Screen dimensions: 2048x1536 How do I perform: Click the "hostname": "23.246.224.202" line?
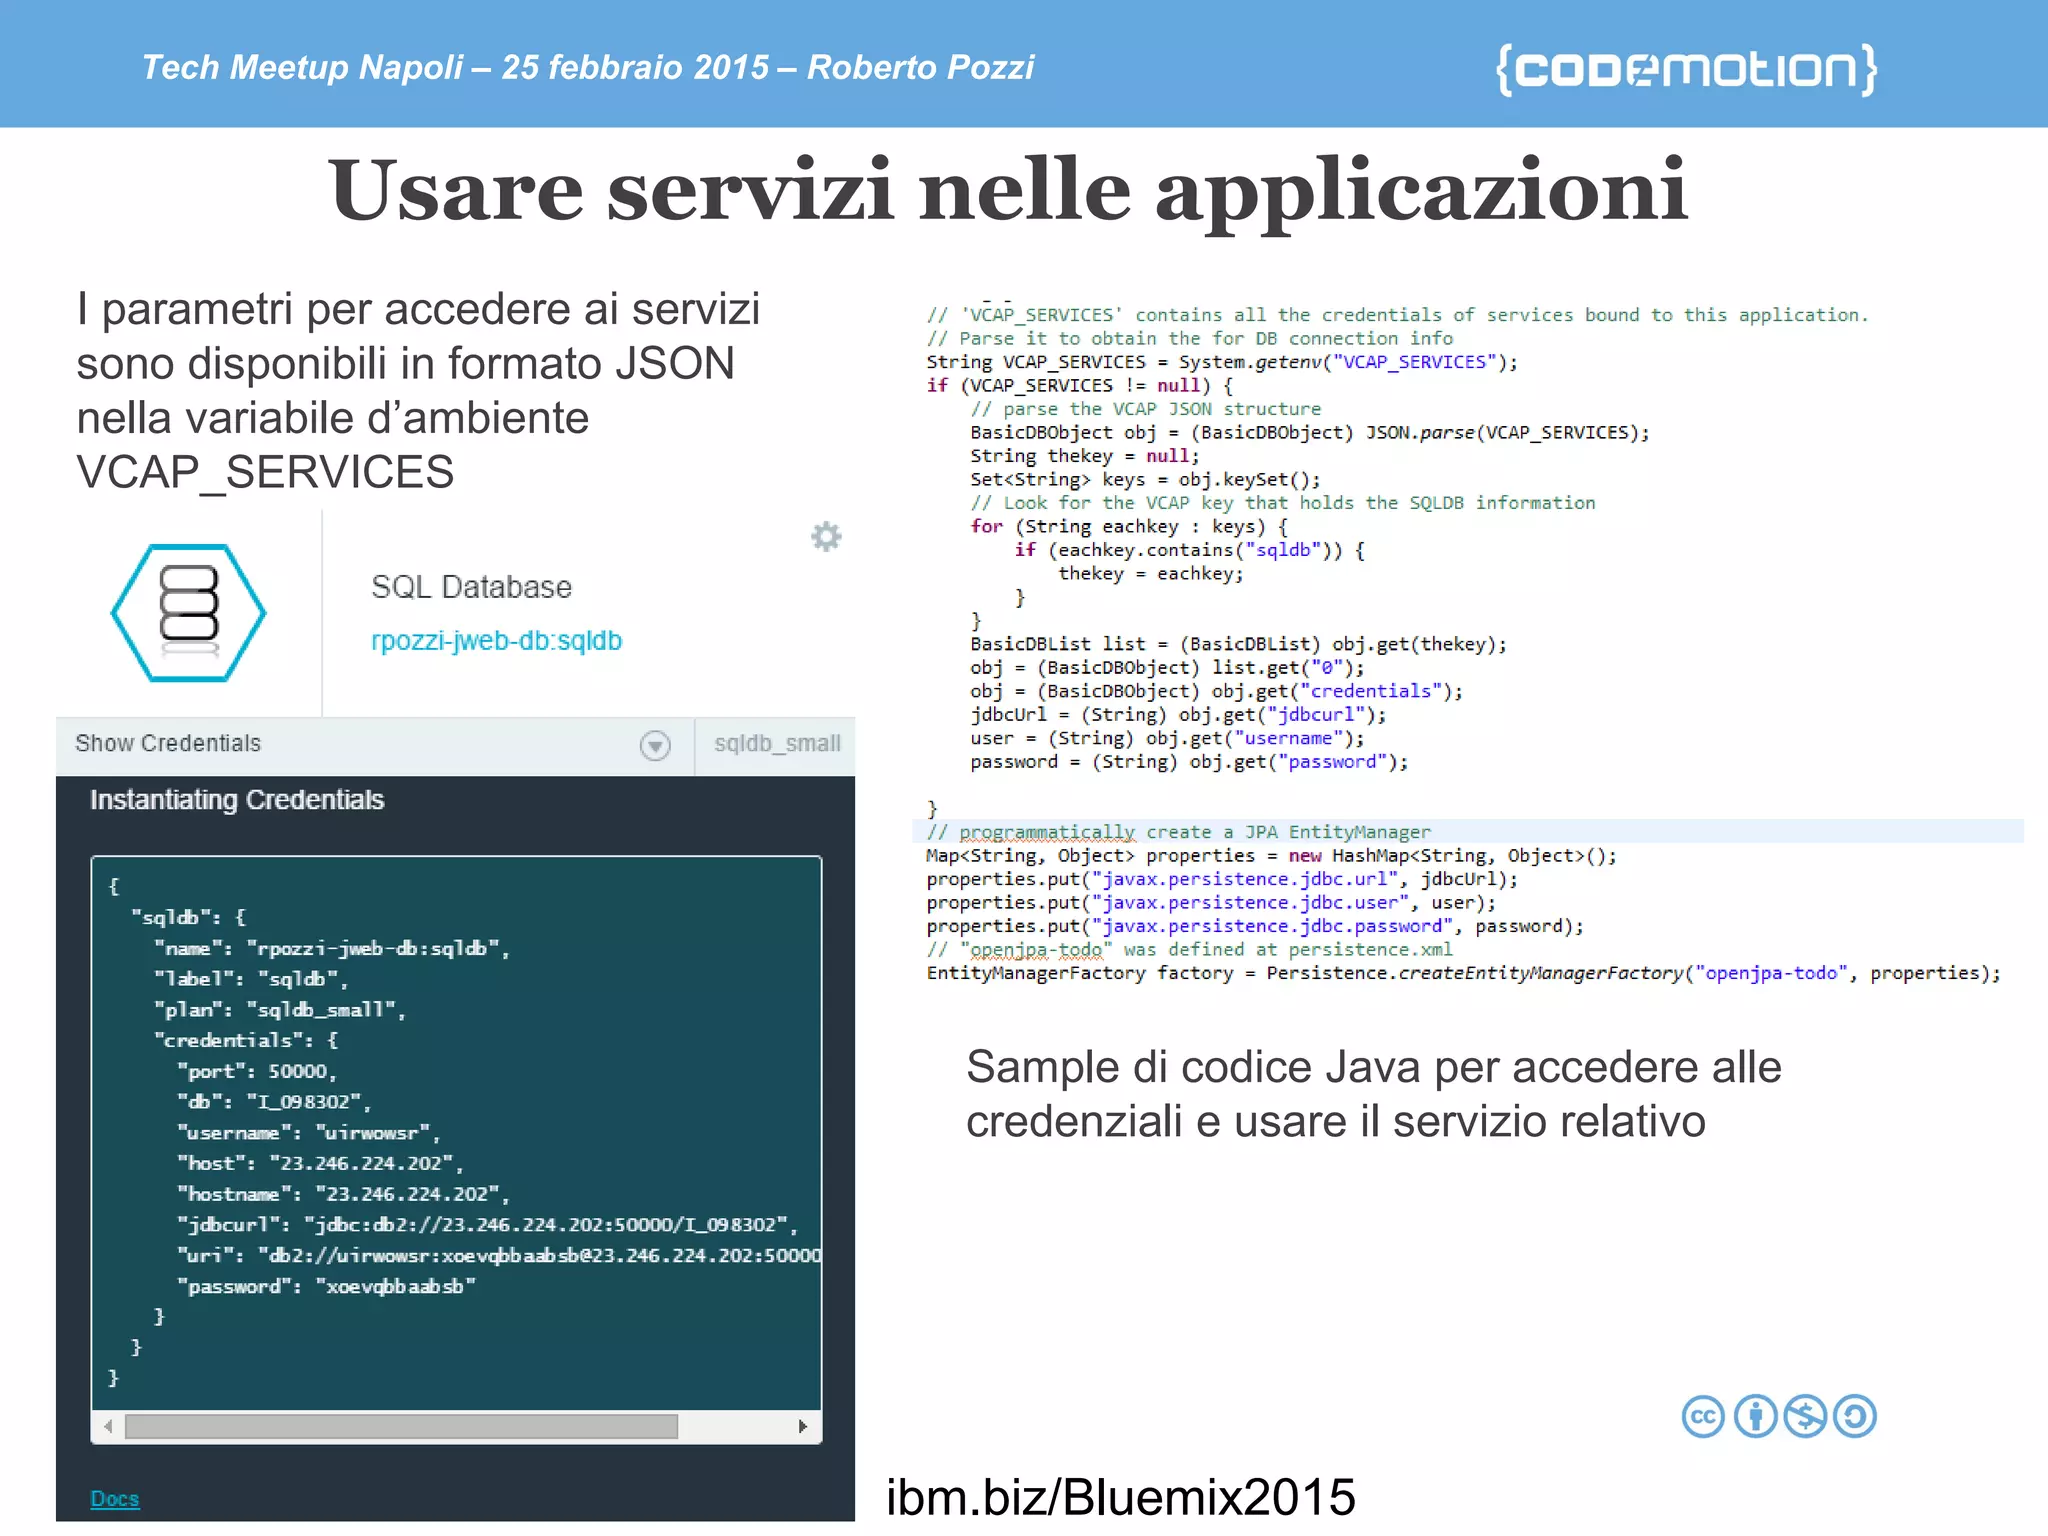[x=343, y=1194]
